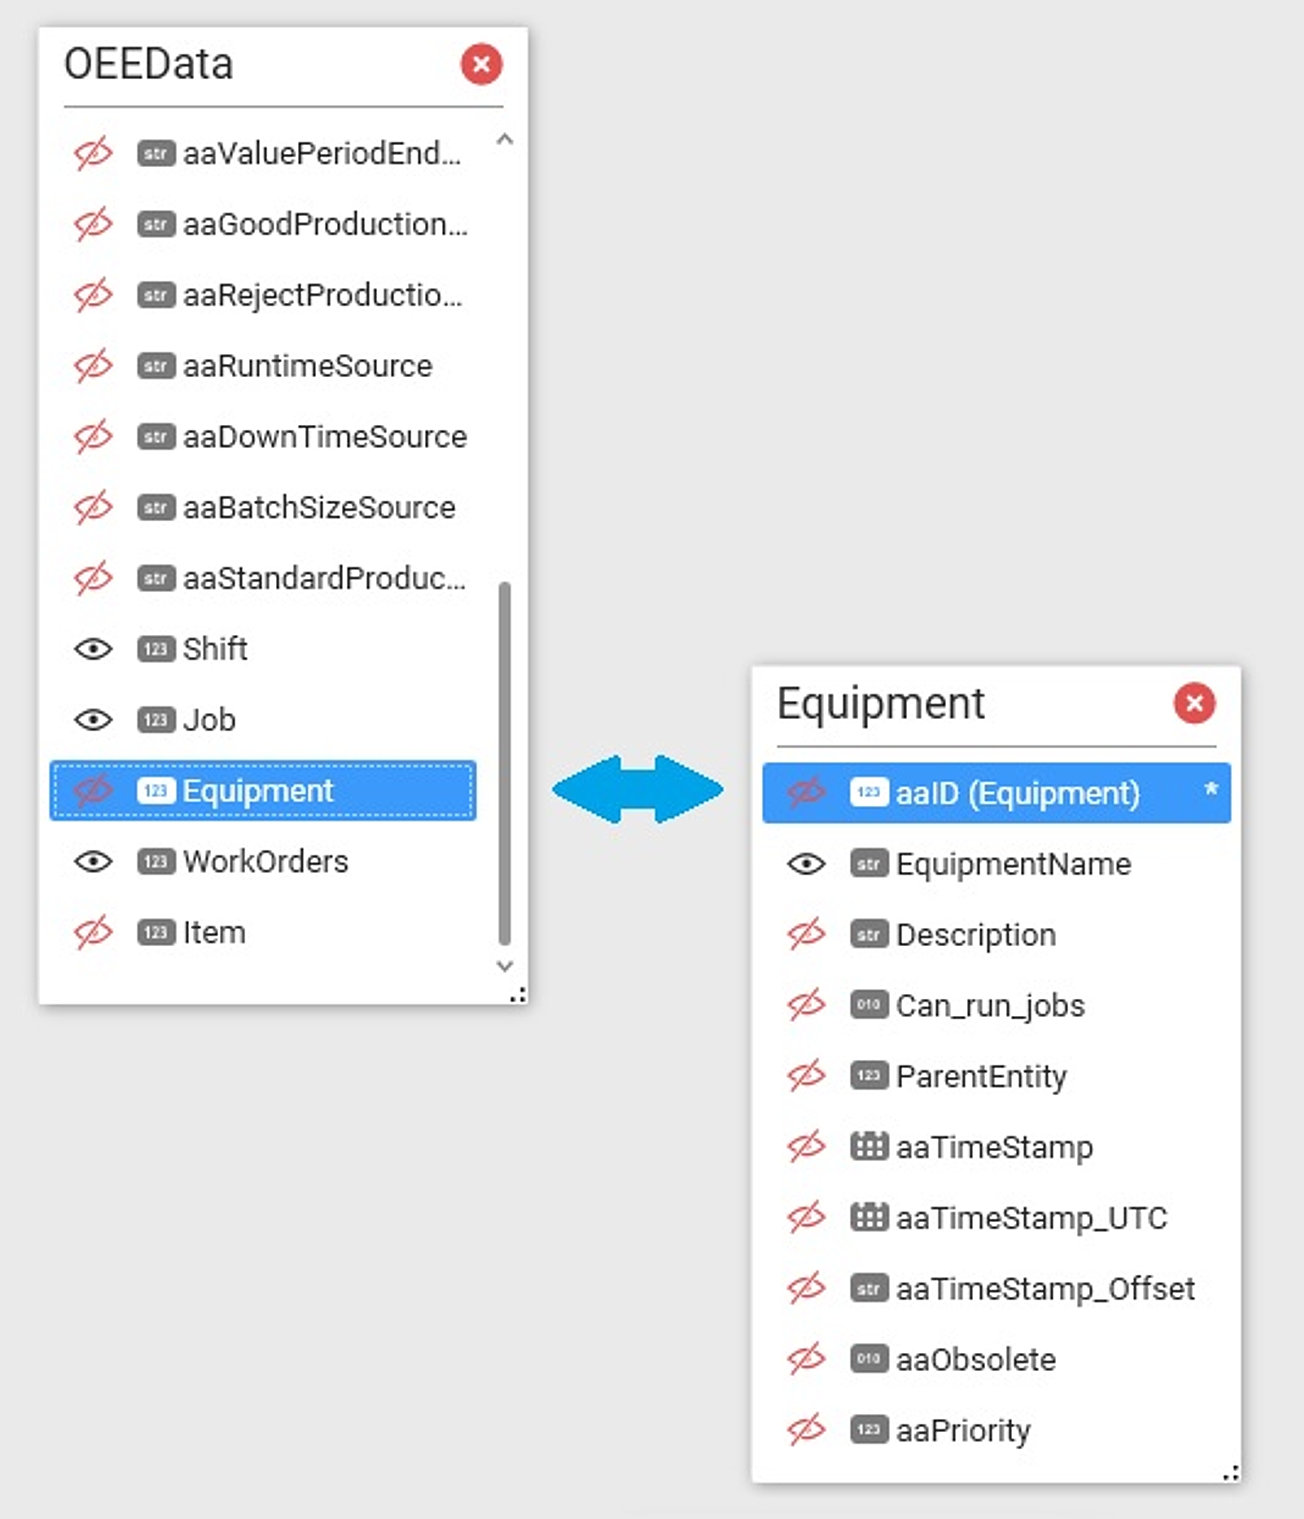Toggle visibility of the Job field
The height and width of the screenshot is (1519, 1304).
pos(93,720)
